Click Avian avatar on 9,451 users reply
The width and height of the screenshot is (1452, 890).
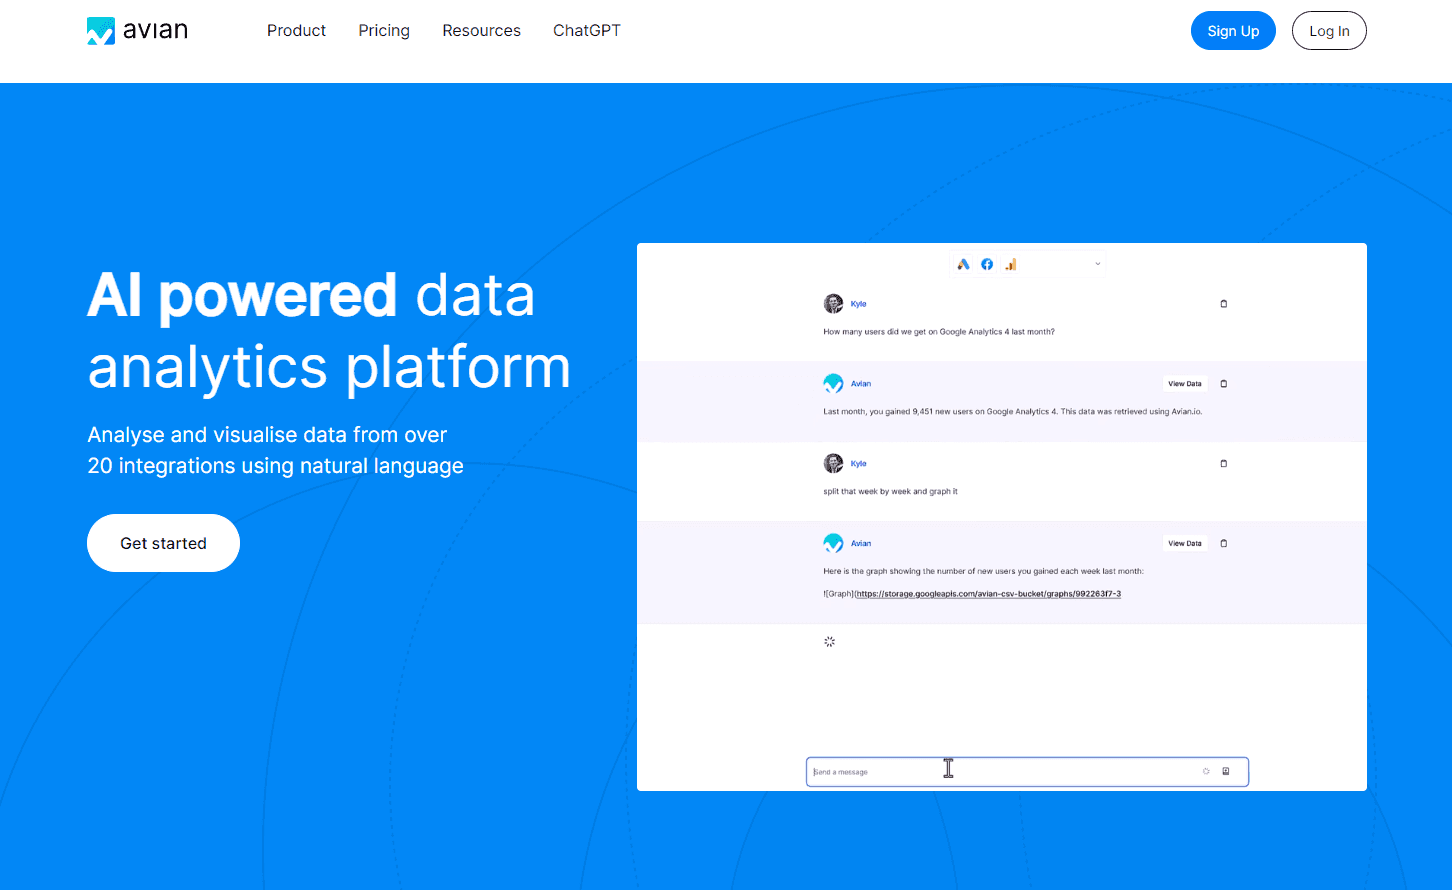tap(833, 384)
